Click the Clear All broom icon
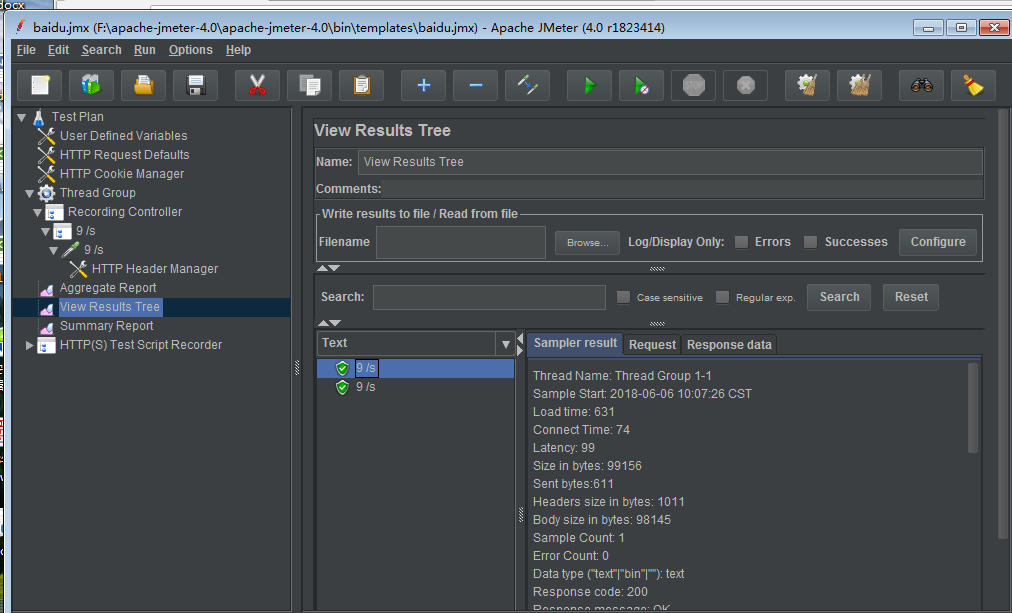 click(x=859, y=86)
